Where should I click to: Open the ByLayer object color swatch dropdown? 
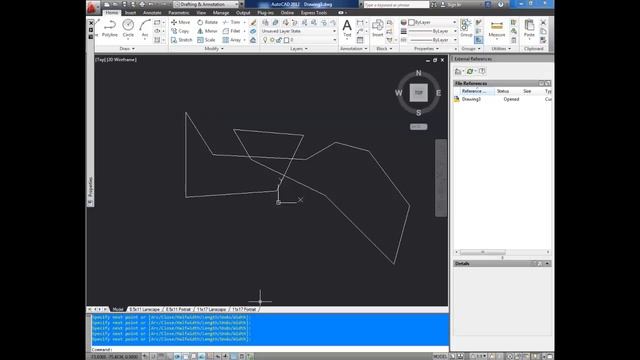pyautogui.click(x=432, y=22)
